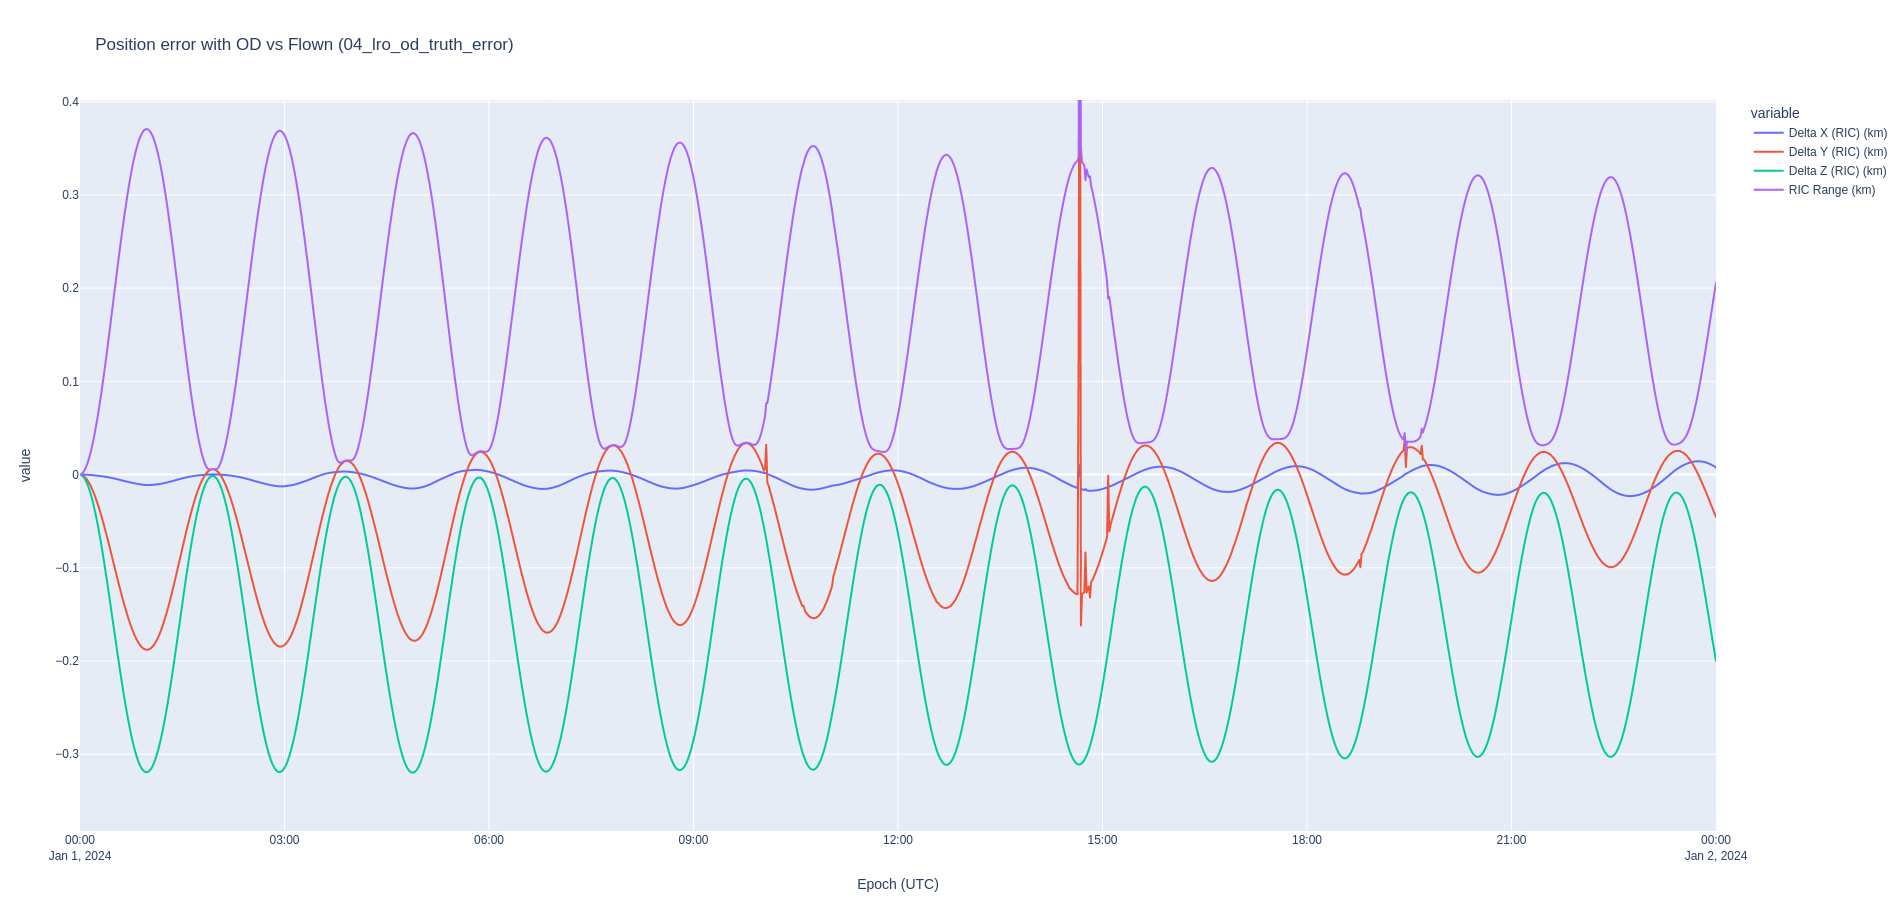This screenshot has width=1904, height=911.
Task: Click the tall purple spike top near 15:00
Action: [1080, 104]
